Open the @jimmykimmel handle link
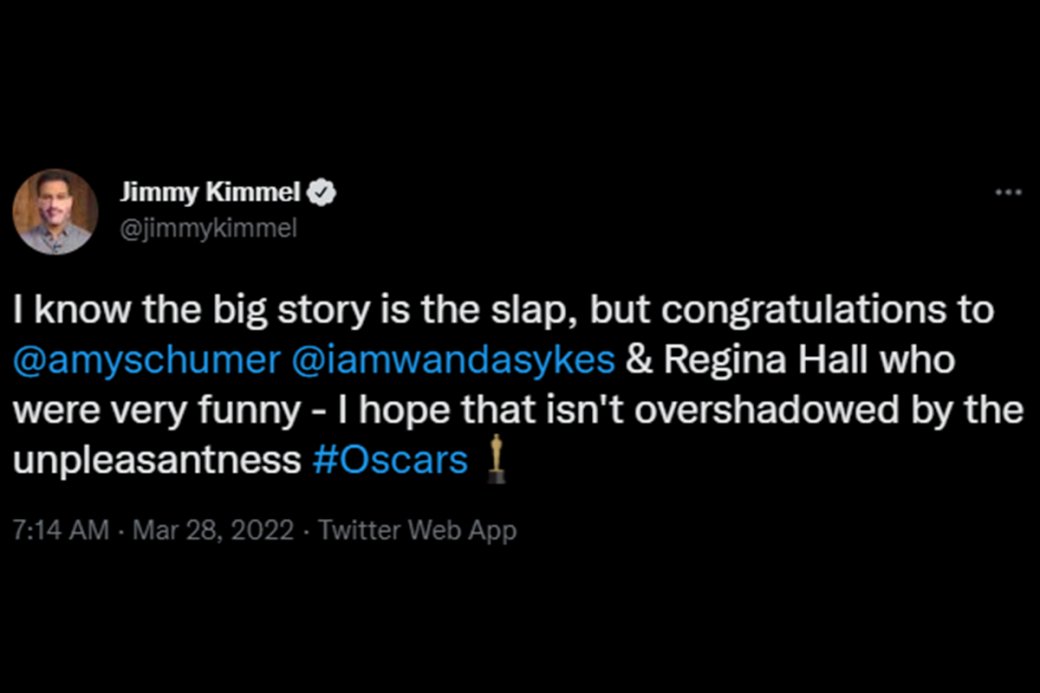This screenshot has width=1040, height=693. point(208,229)
